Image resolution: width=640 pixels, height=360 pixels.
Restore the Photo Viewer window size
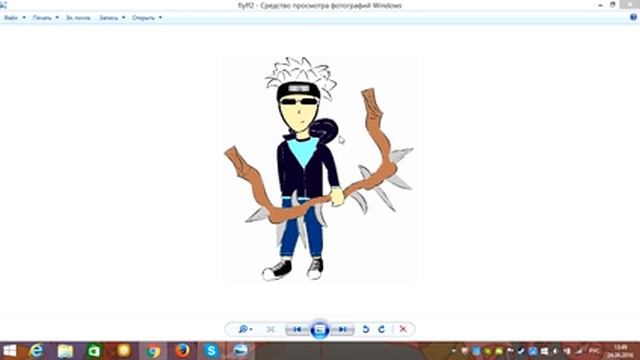pyautogui.click(x=613, y=4)
